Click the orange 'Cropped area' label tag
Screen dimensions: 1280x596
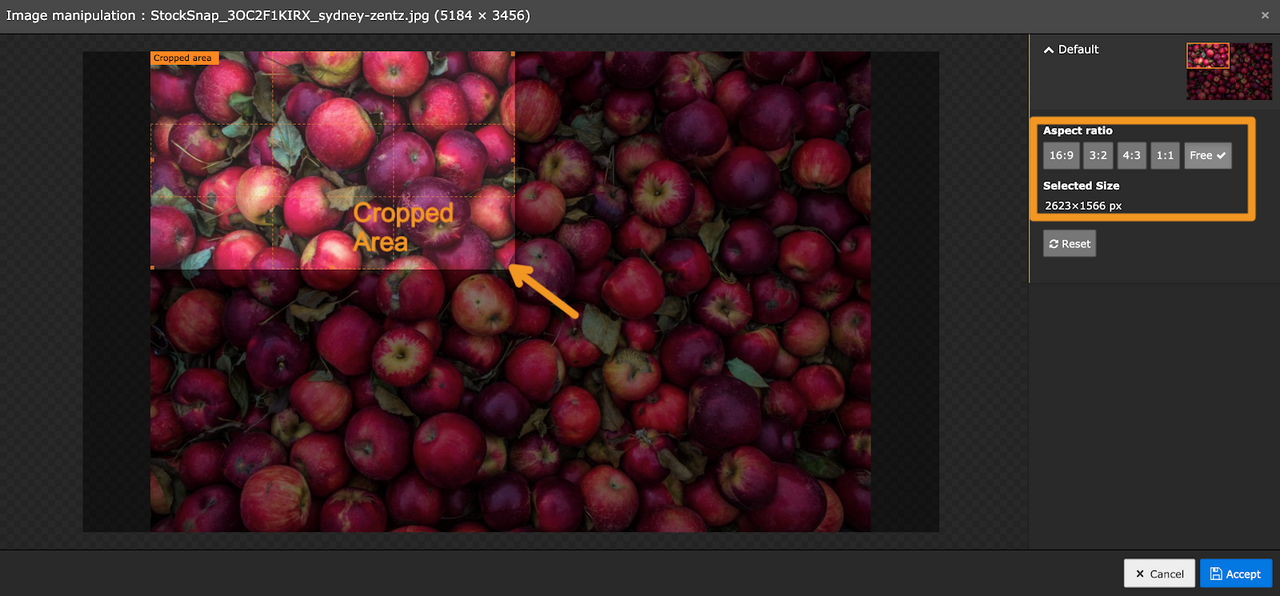coord(183,59)
